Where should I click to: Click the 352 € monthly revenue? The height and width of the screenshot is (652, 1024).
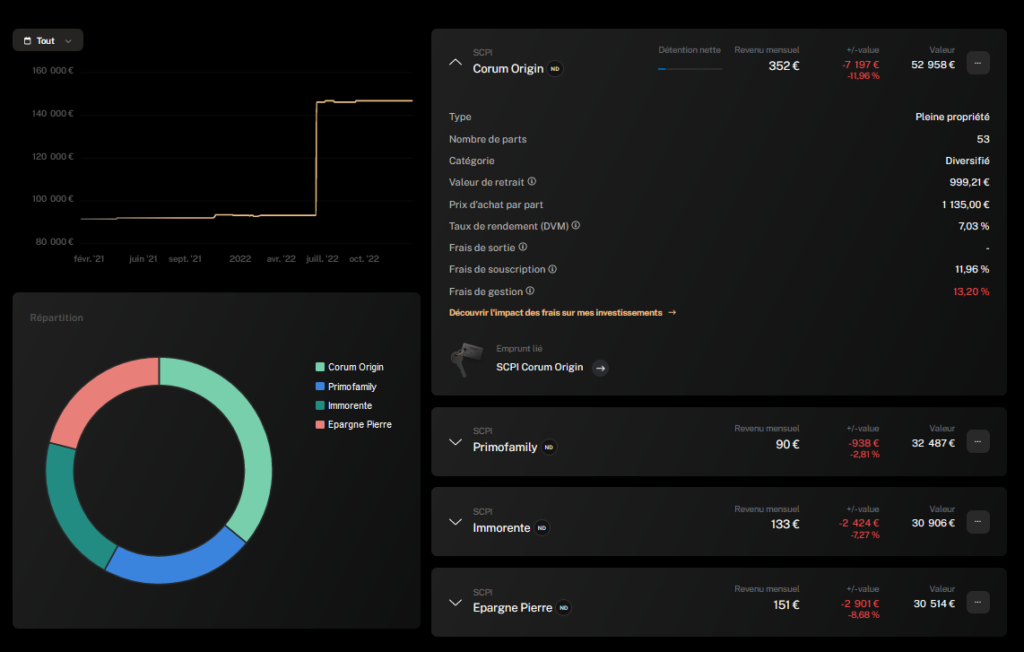[784, 66]
